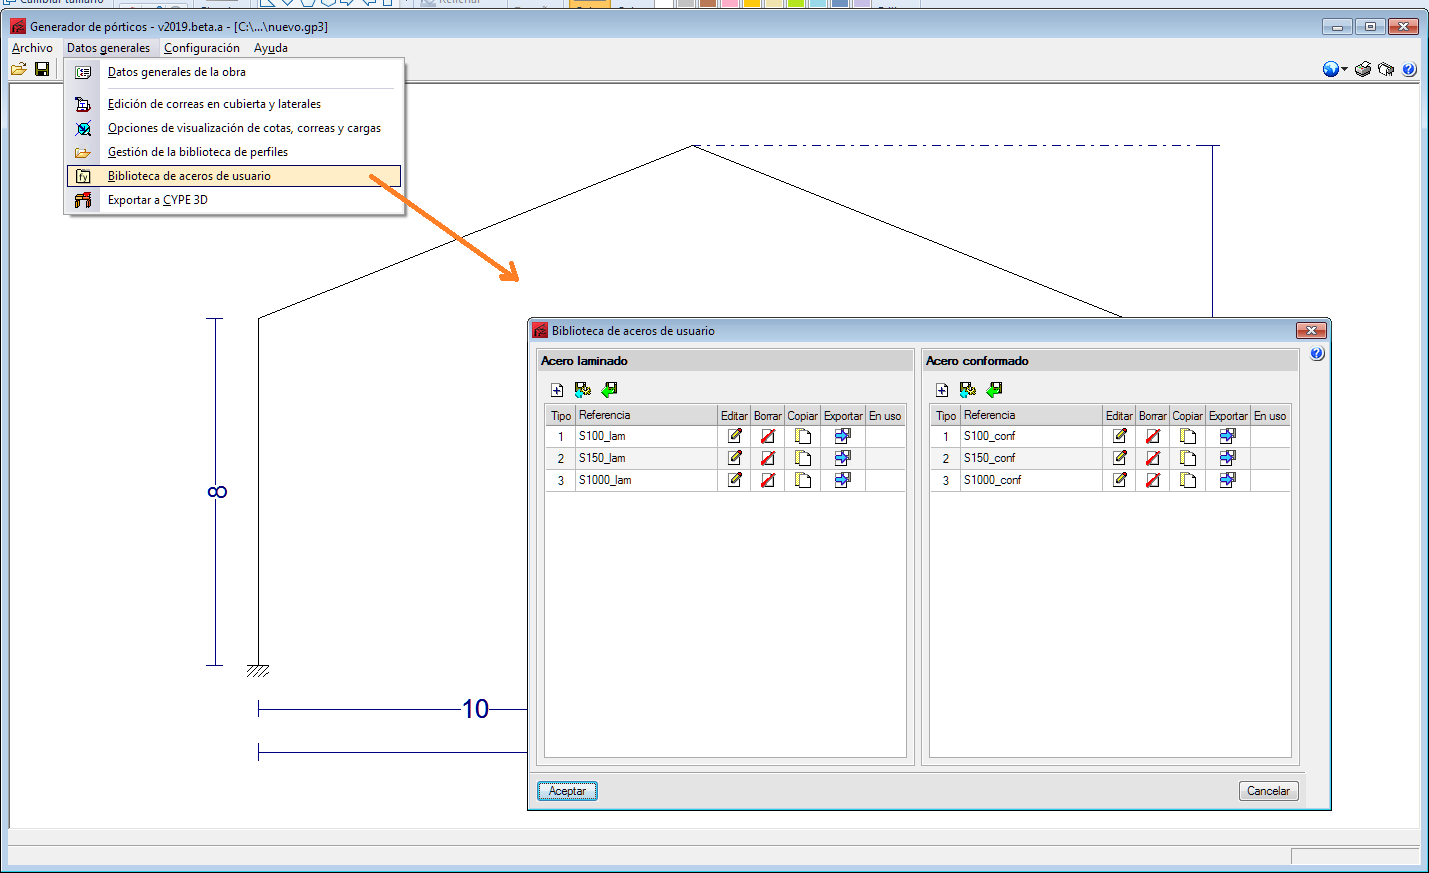
Task: Select S100_conf reference cell
Action: click(1031, 436)
